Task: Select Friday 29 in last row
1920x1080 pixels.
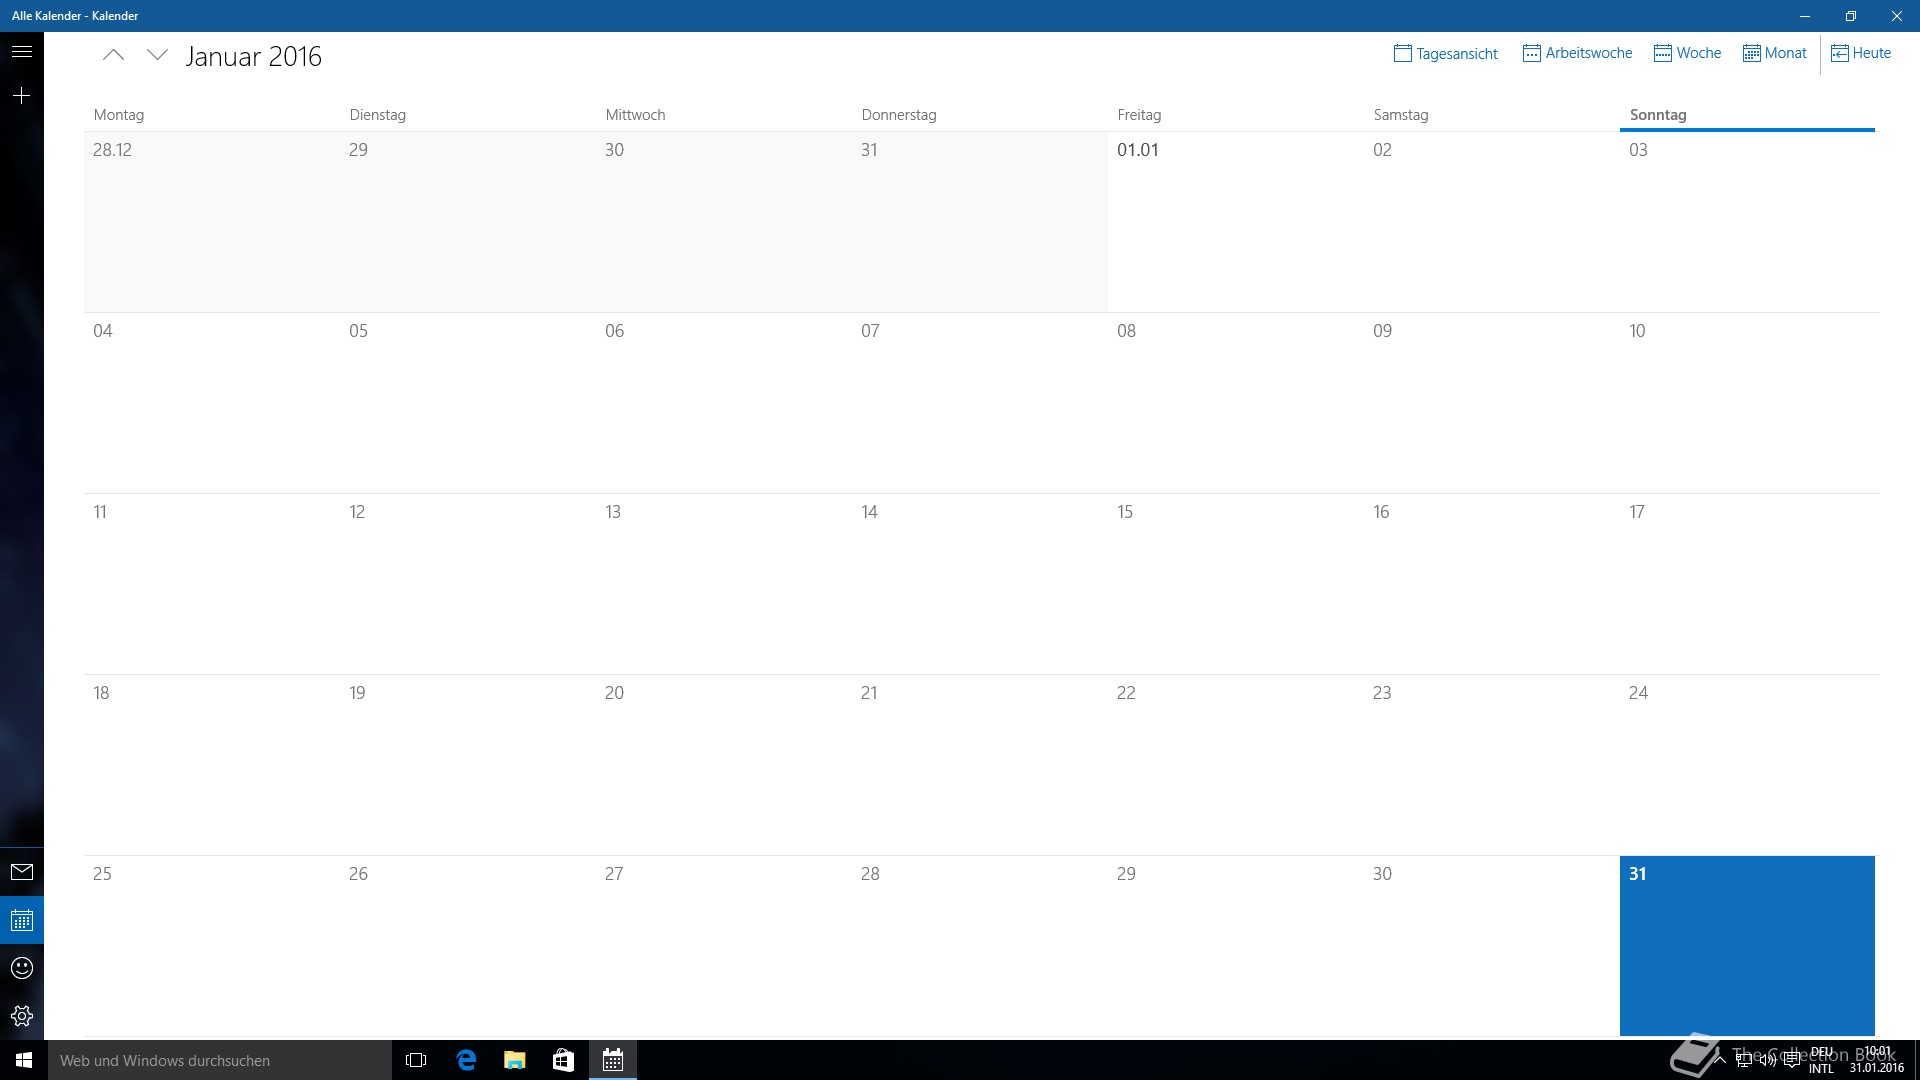Action: tap(1236, 946)
